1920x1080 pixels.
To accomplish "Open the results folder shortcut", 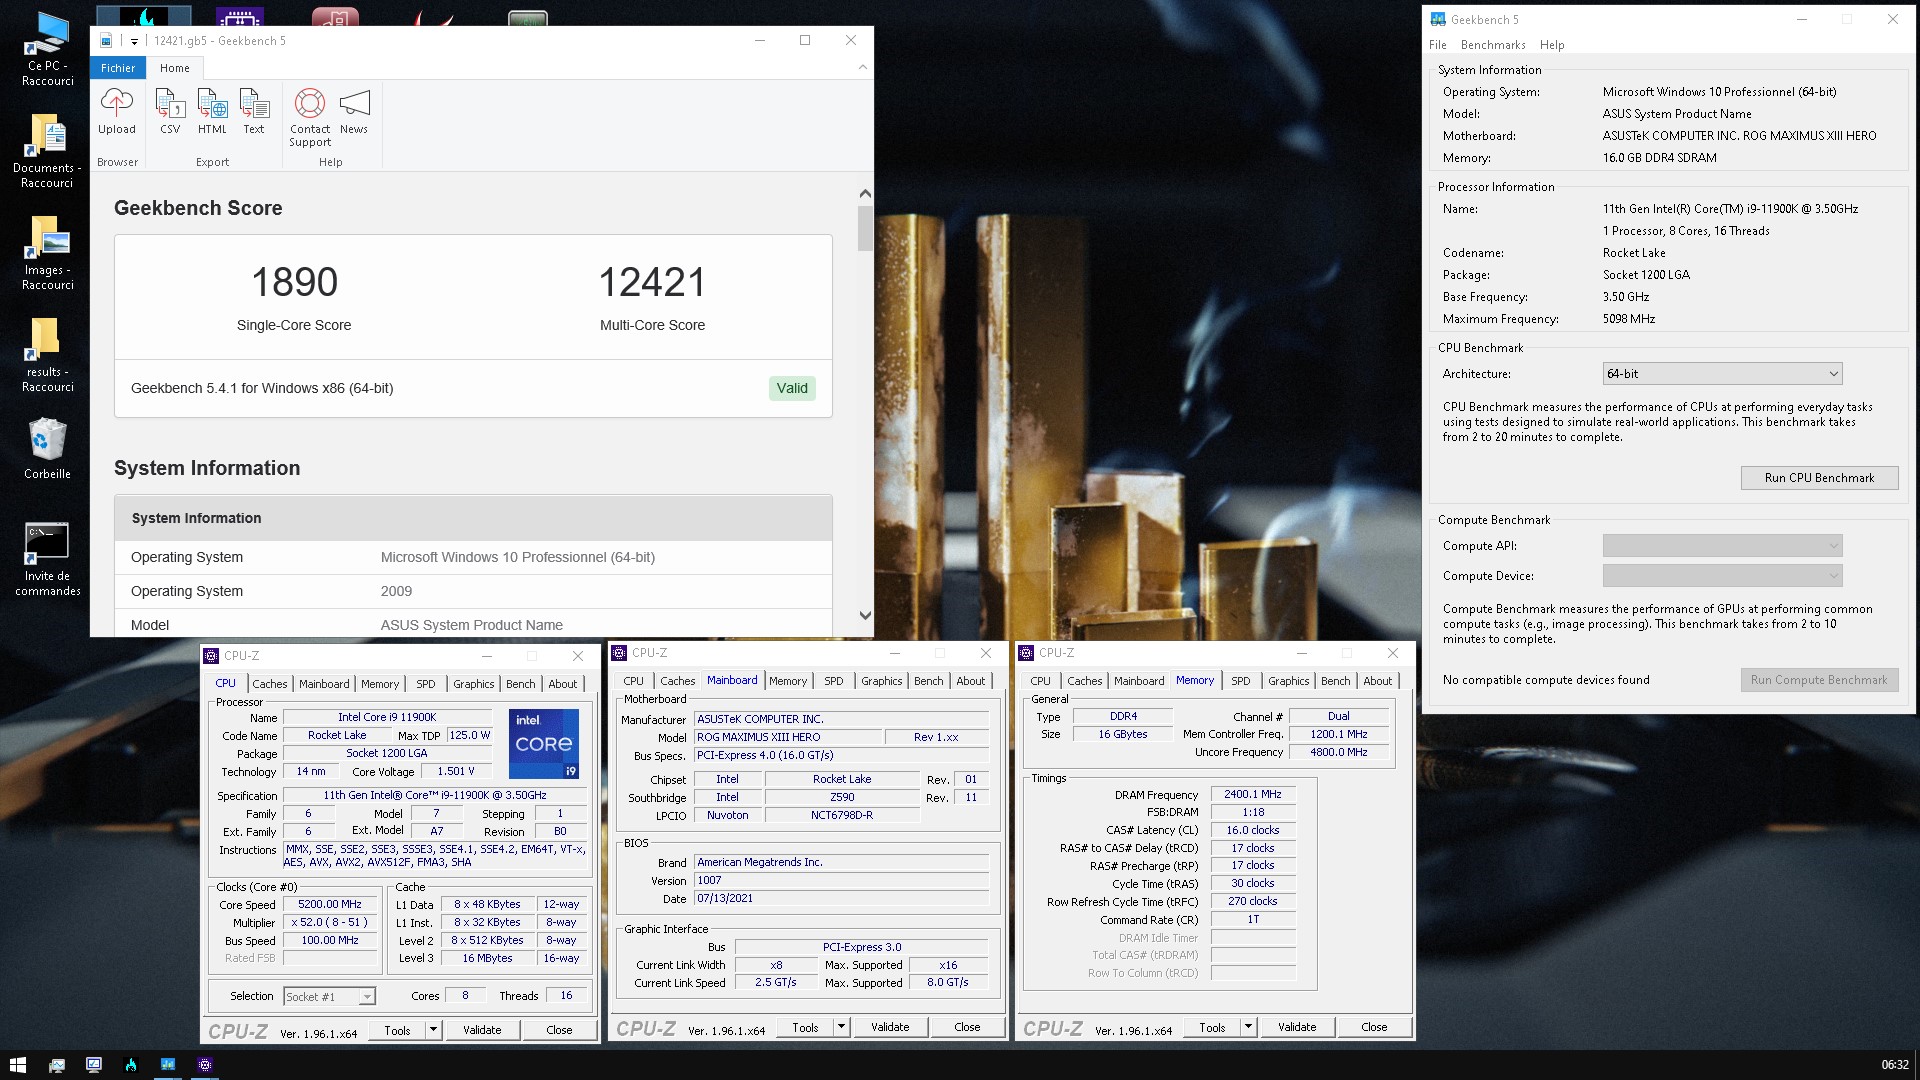I will coord(47,355).
